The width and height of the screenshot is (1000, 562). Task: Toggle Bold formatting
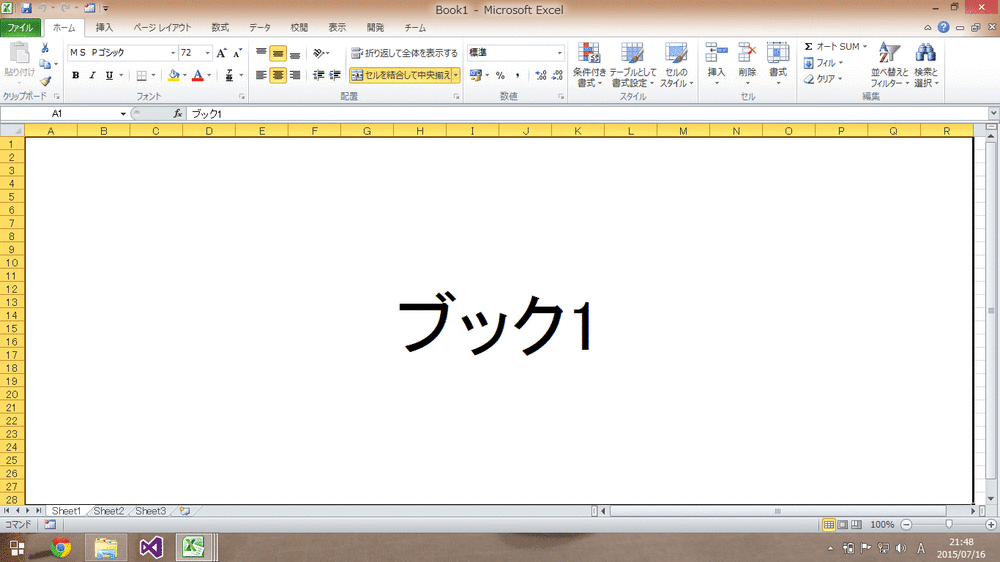click(x=75, y=75)
